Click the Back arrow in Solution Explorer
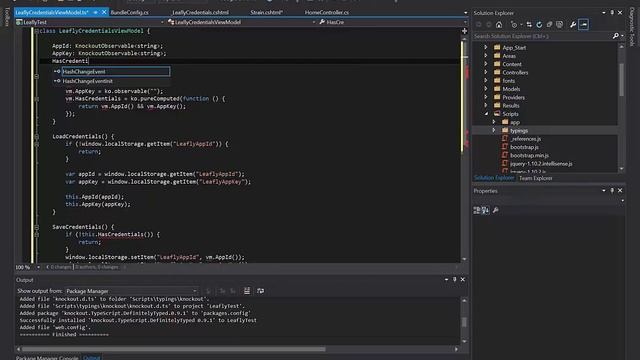 [479, 25]
